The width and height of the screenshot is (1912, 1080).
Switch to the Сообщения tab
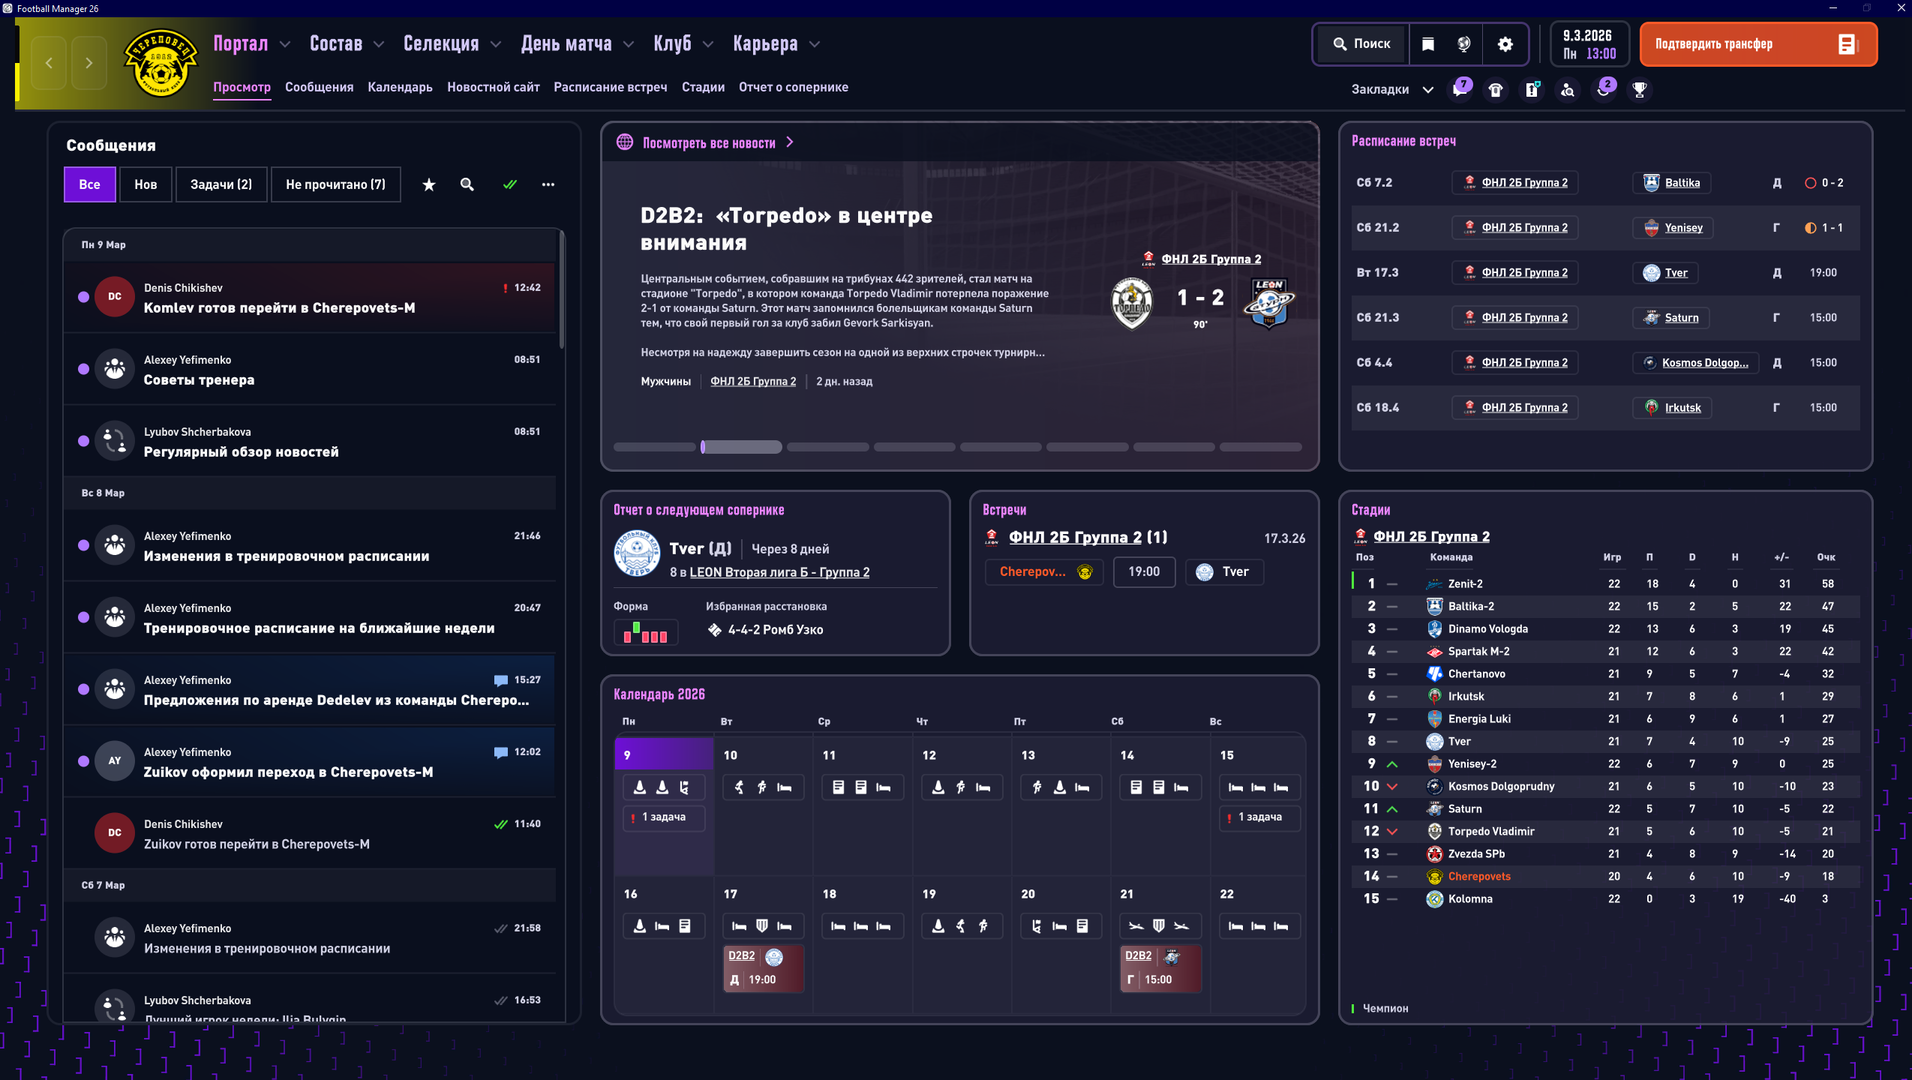point(319,87)
